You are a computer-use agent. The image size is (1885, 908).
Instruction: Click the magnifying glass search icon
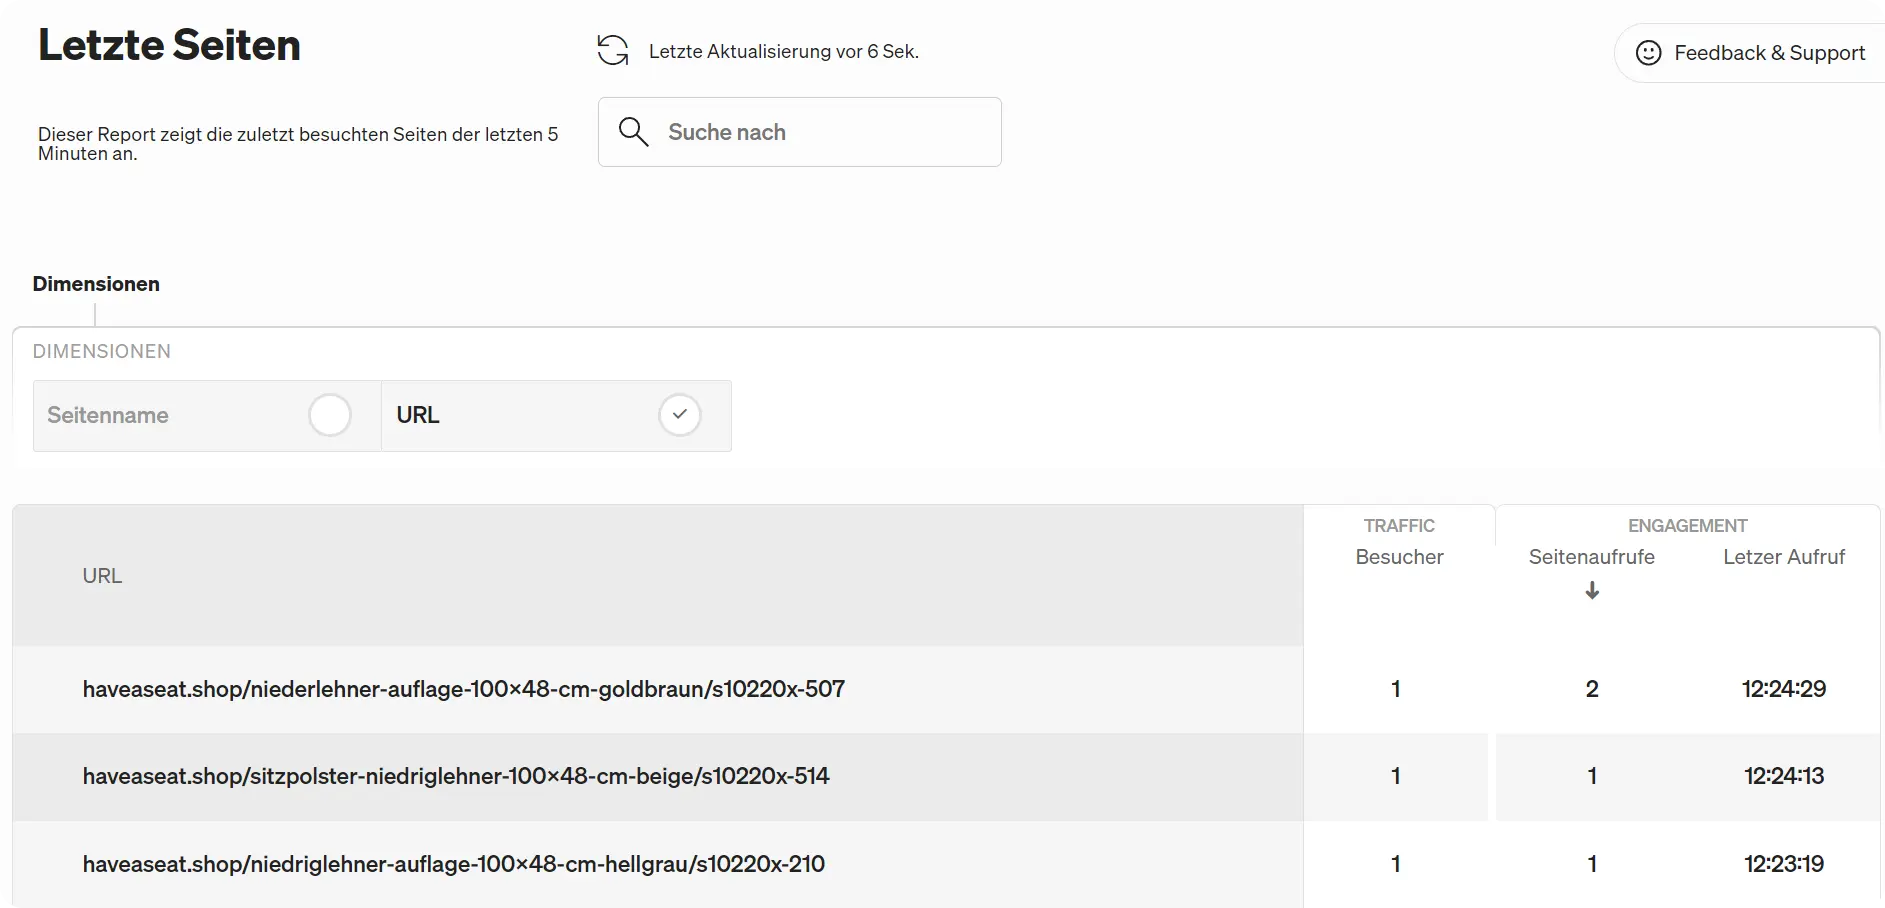[x=633, y=132]
